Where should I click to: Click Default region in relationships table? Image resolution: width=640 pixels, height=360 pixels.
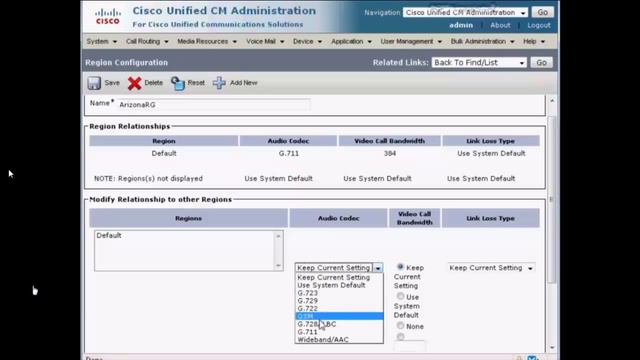164,153
